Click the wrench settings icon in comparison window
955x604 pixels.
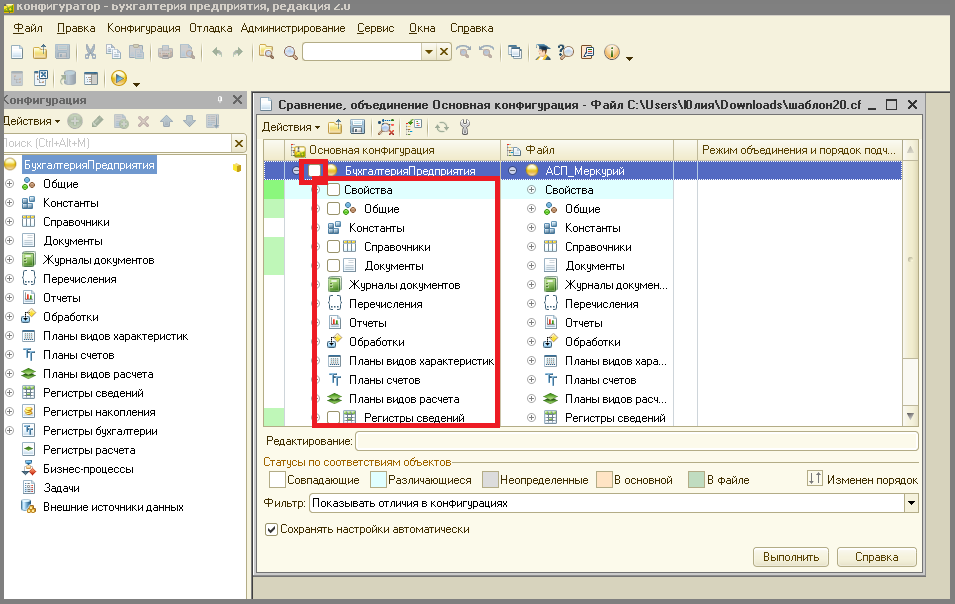(465, 127)
